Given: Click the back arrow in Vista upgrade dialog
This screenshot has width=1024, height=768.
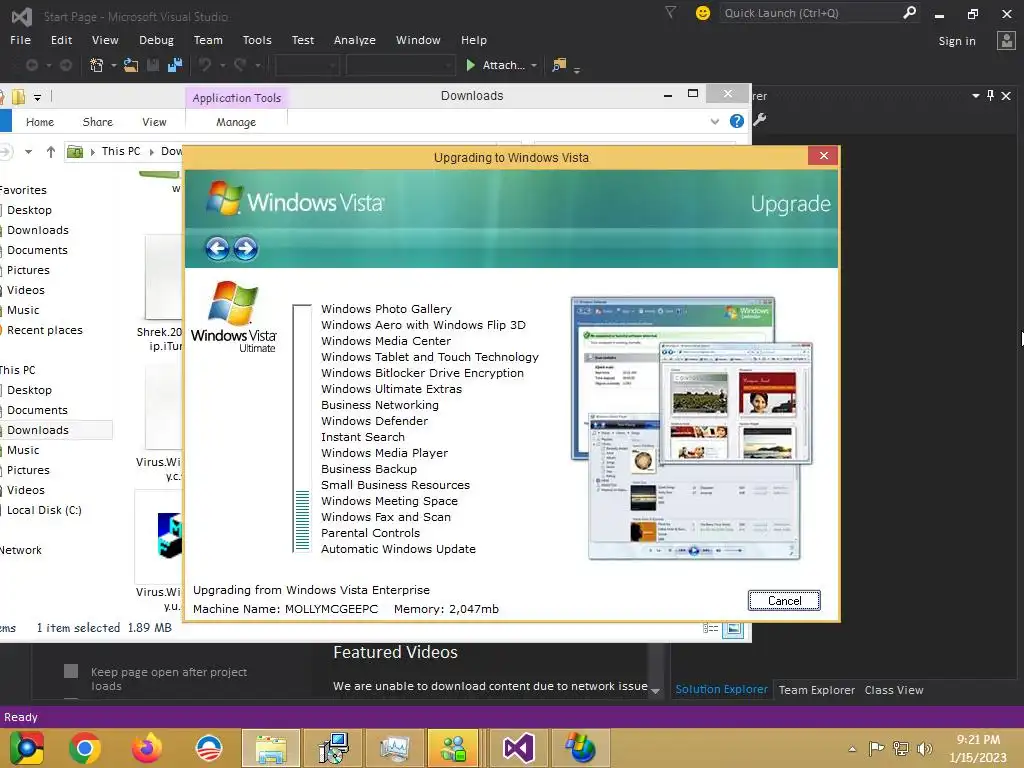Looking at the screenshot, I should click(217, 248).
